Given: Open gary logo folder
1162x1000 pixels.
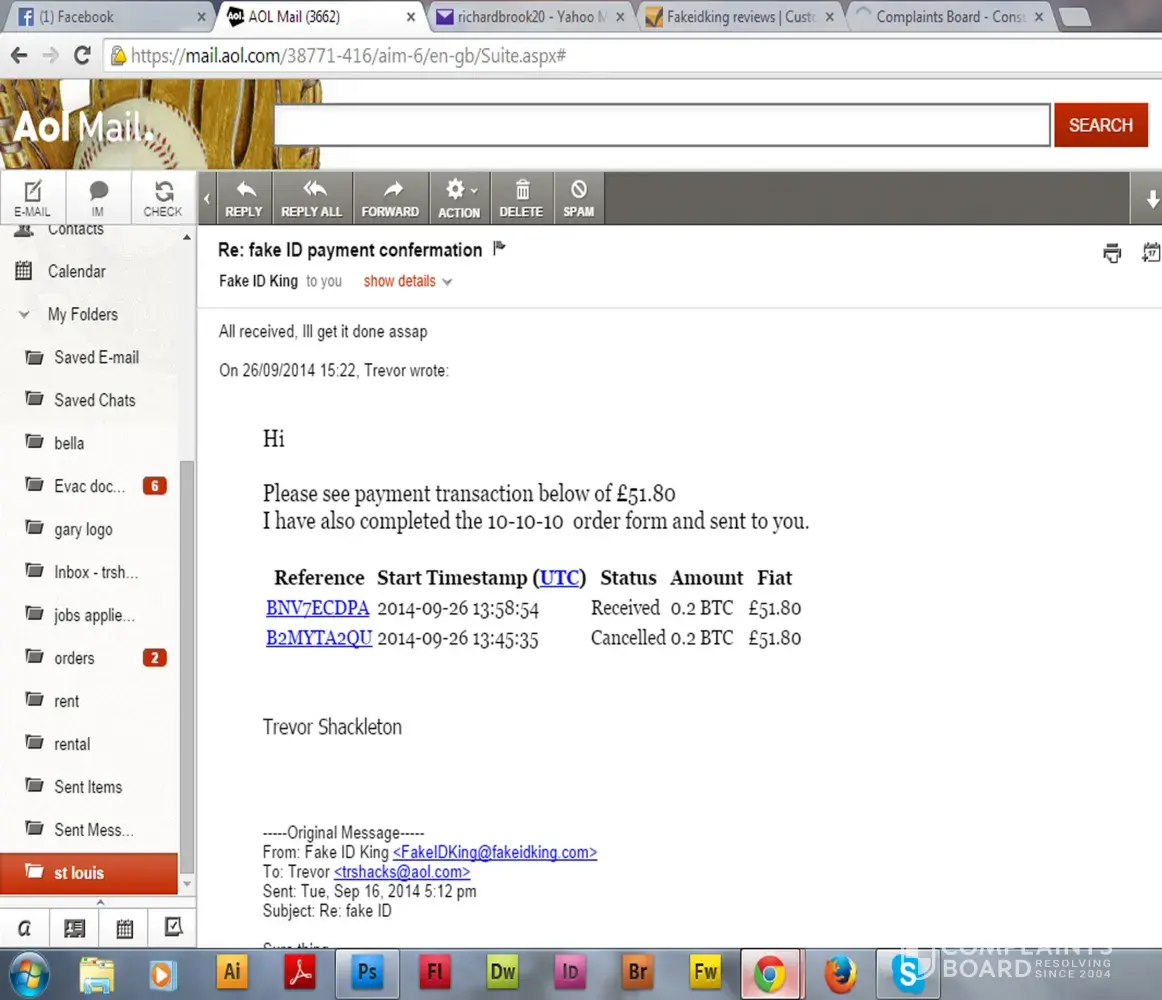Looking at the screenshot, I should 83,529.
